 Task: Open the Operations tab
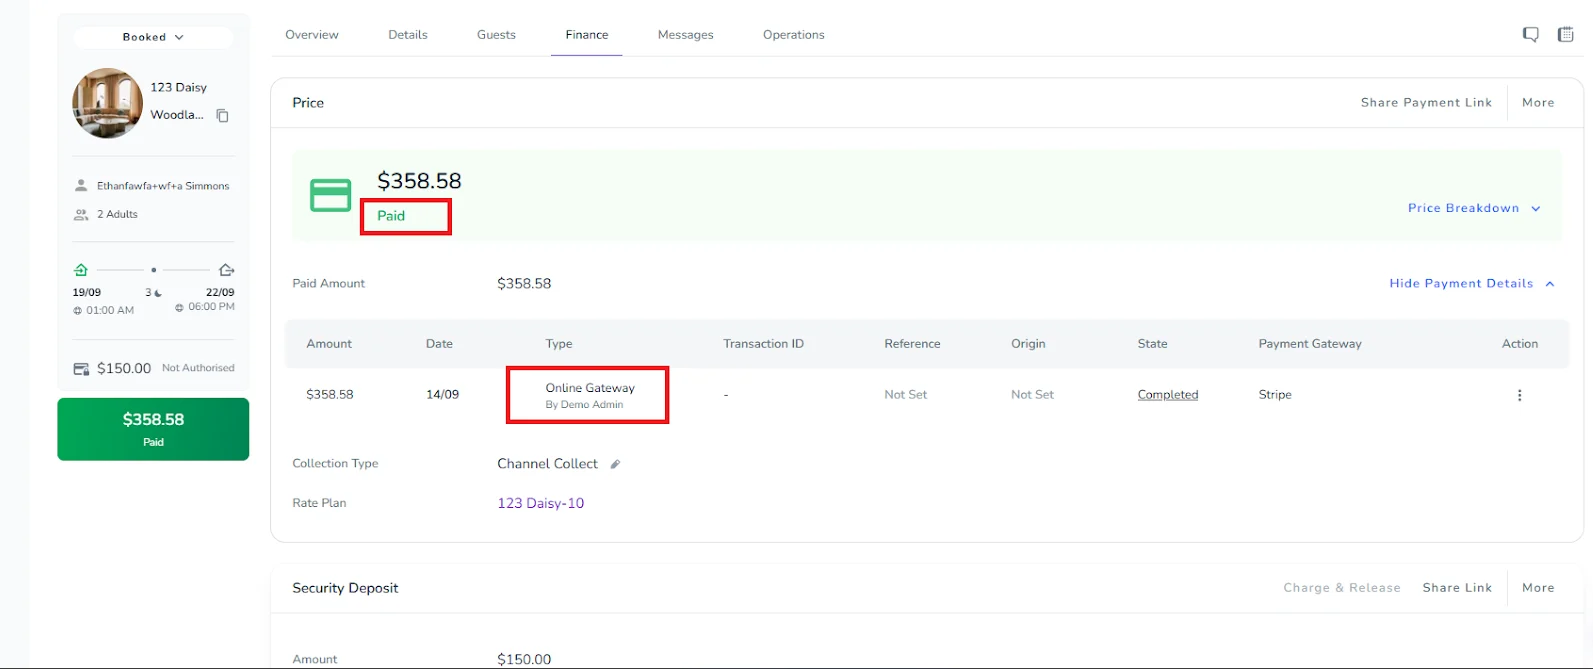click(x=794, y=35)
